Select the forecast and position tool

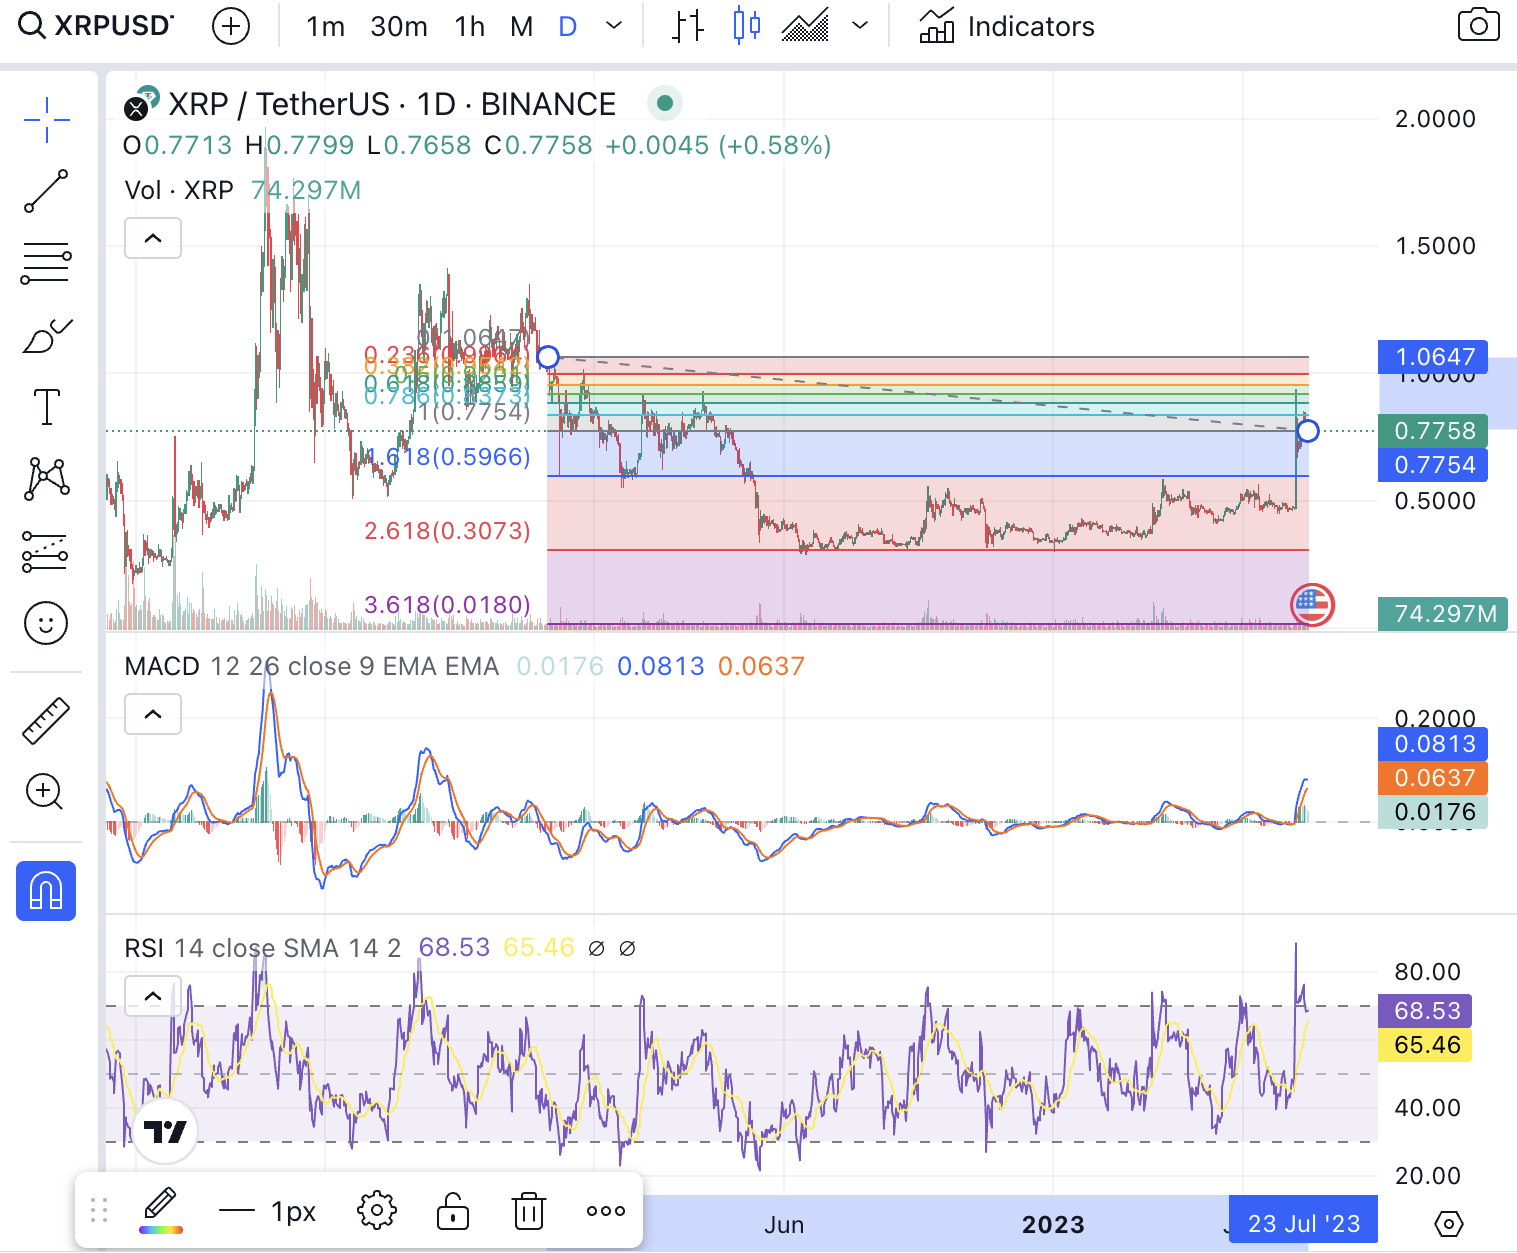click(46, 551)
